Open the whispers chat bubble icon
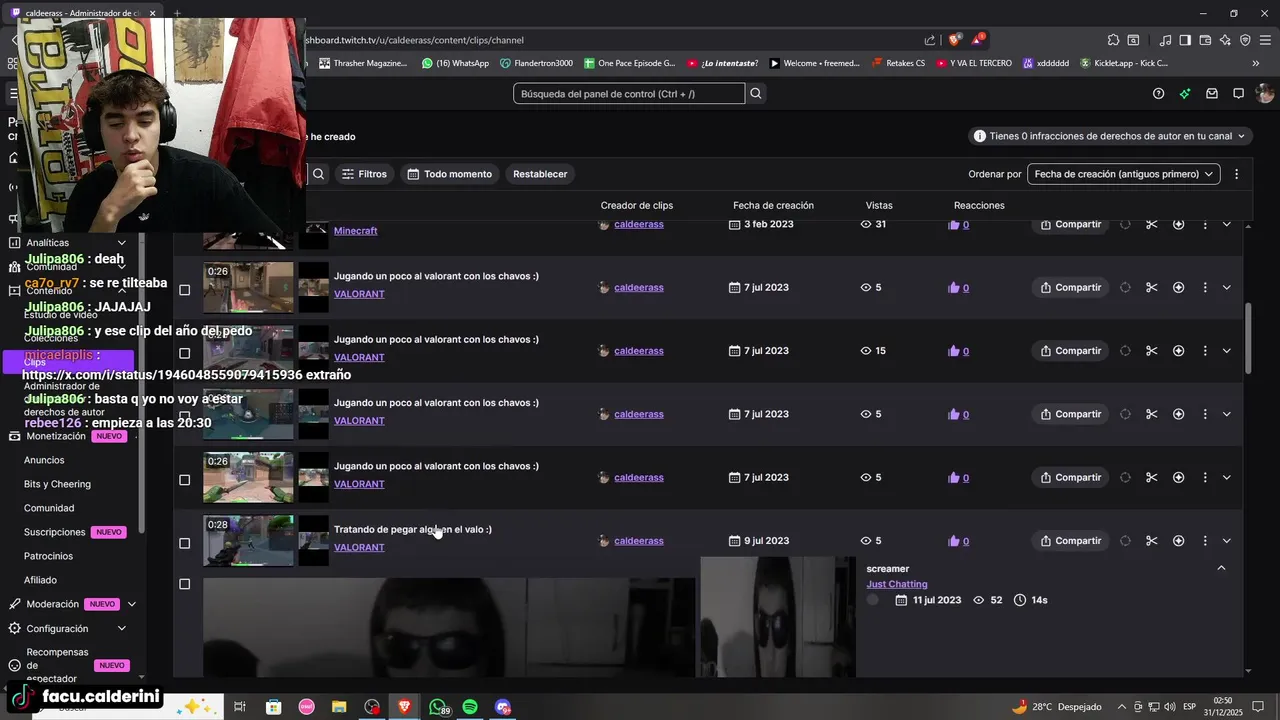 tap(1238, 93)
